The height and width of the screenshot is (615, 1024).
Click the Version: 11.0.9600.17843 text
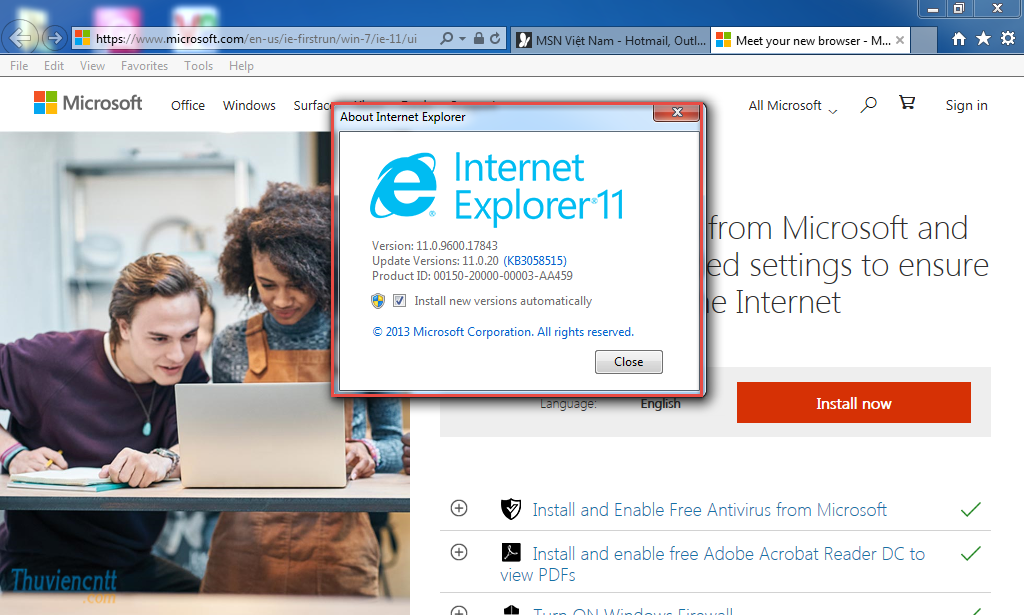click(434, 245)
